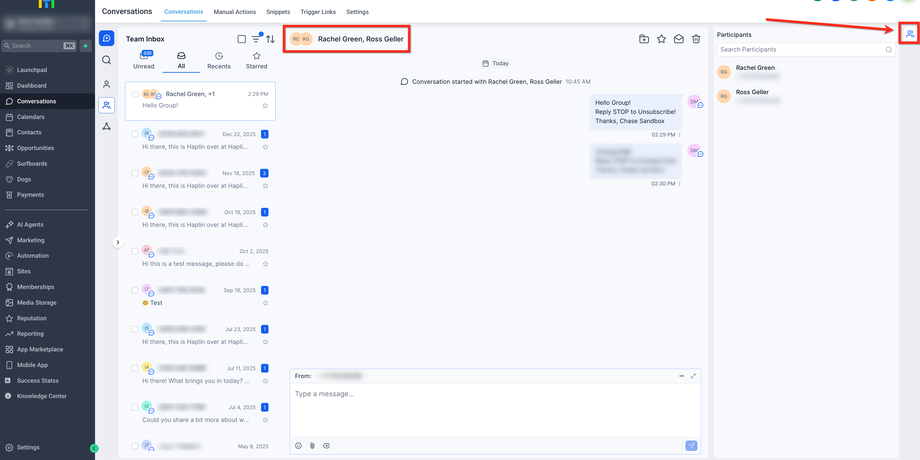Check the select-all conversations checkbox

[x=242, y=39]
